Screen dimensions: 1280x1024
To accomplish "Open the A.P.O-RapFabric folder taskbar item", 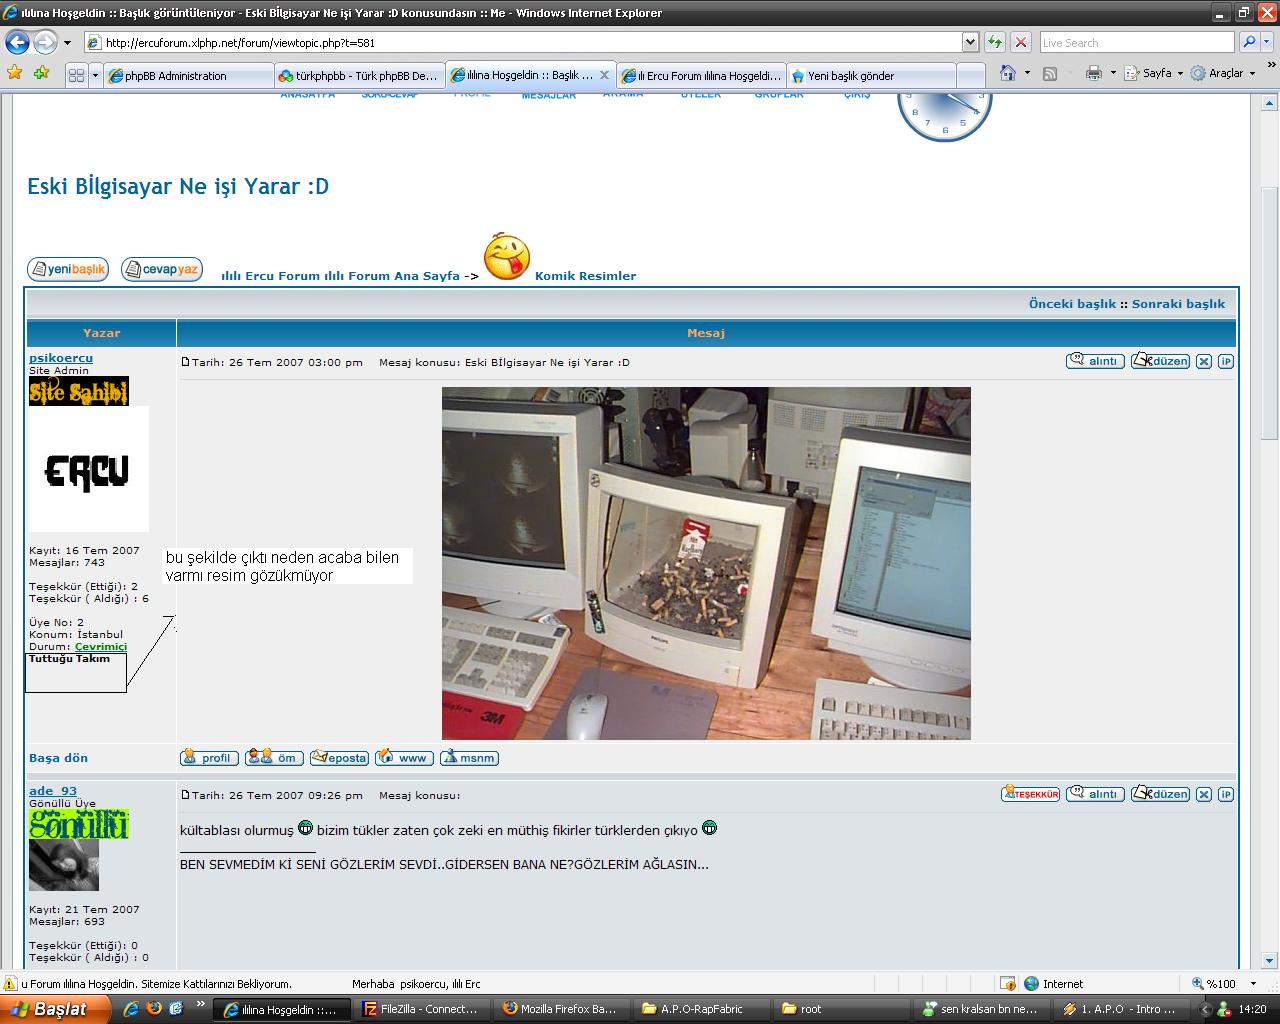I will [699, 1009].
